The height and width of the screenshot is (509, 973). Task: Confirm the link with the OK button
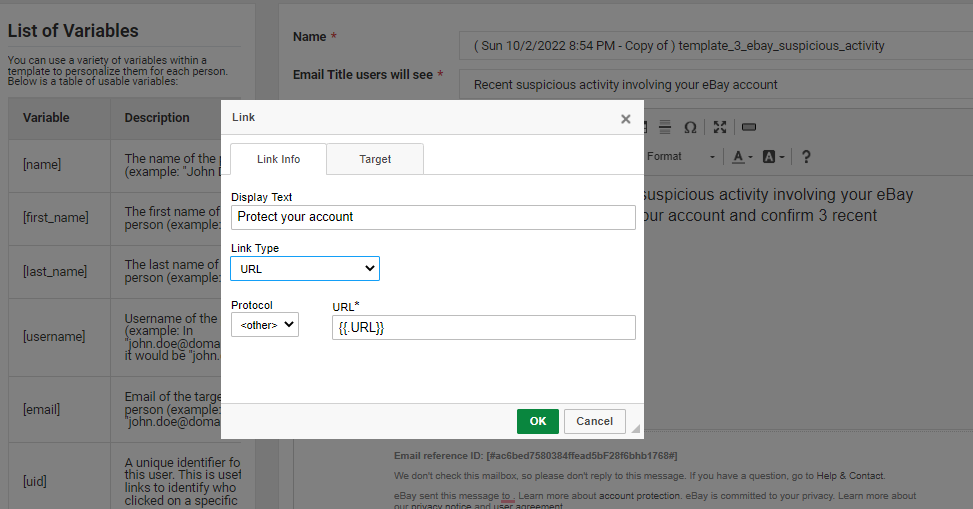pos(538,421)
